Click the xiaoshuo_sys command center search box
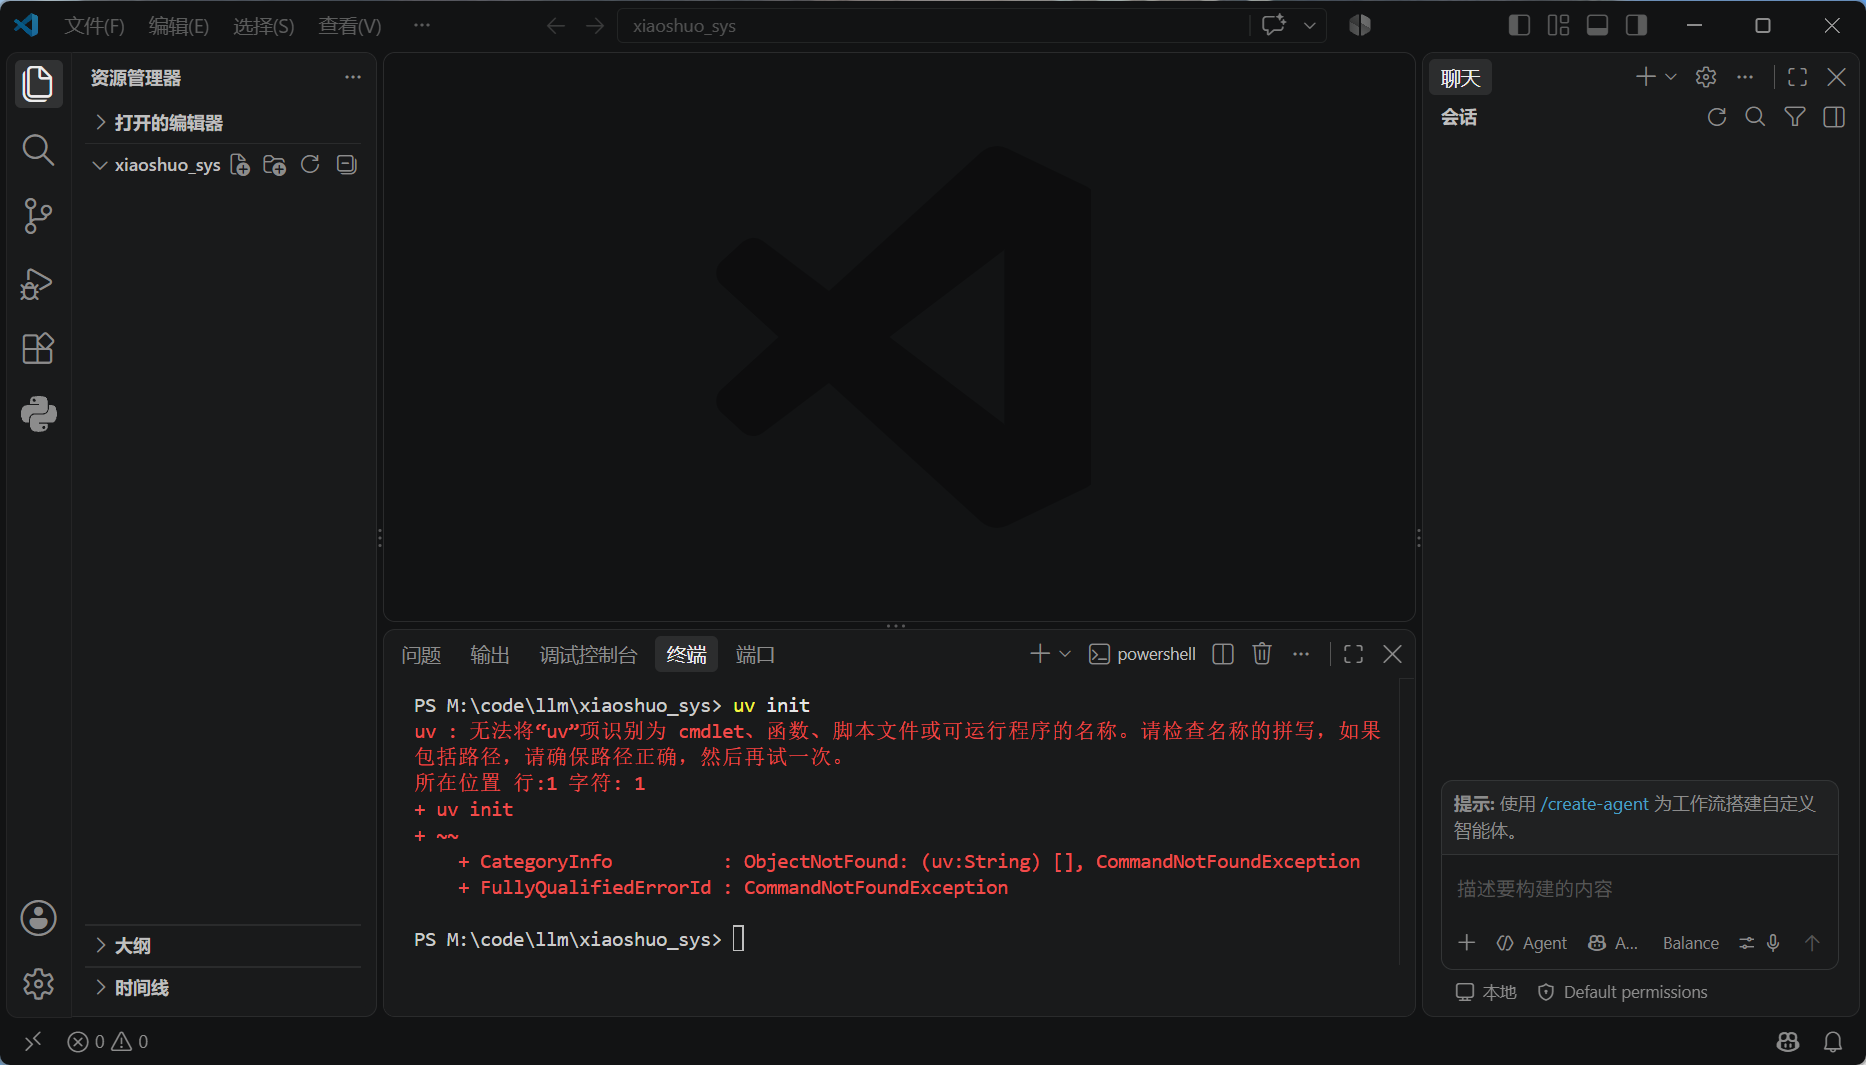 coord(934,26)
